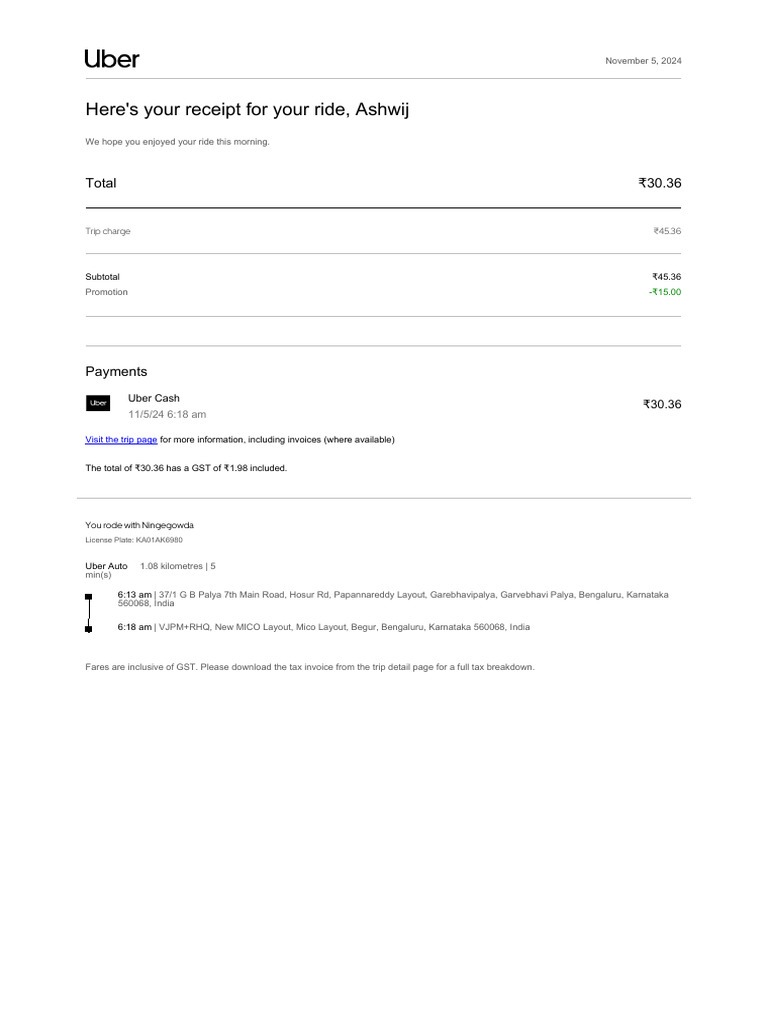Click the receipt date November 5, 2024
The image size is (768, 1024).
[643, 61]
